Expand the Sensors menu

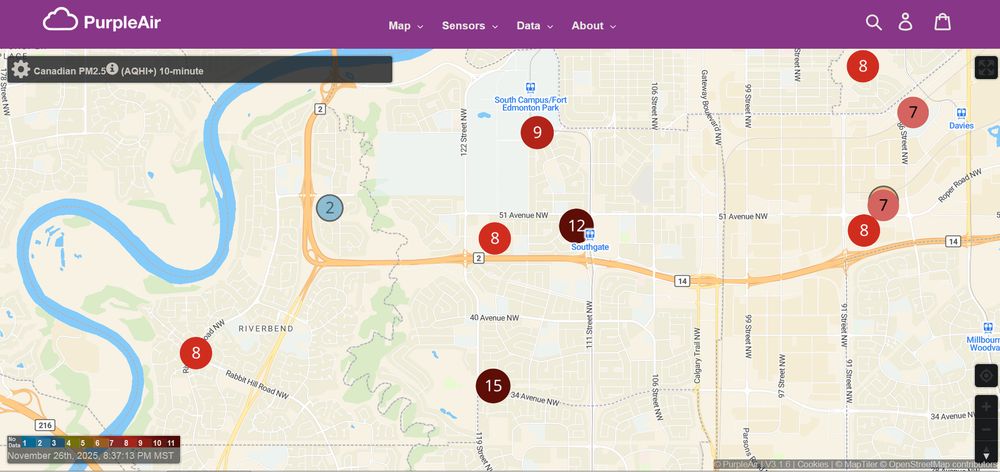tap(469, 26)
